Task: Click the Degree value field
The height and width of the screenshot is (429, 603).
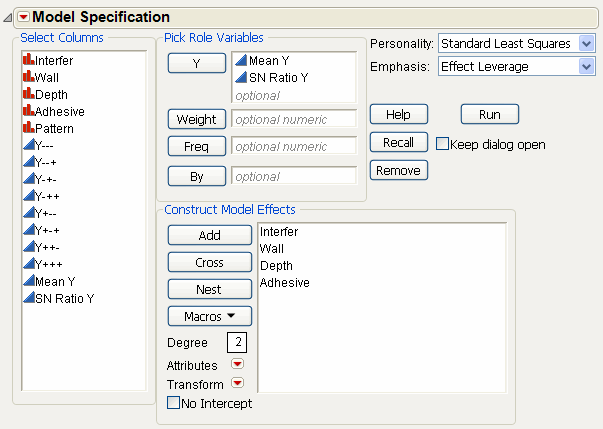Action: [x=236, y=343]
